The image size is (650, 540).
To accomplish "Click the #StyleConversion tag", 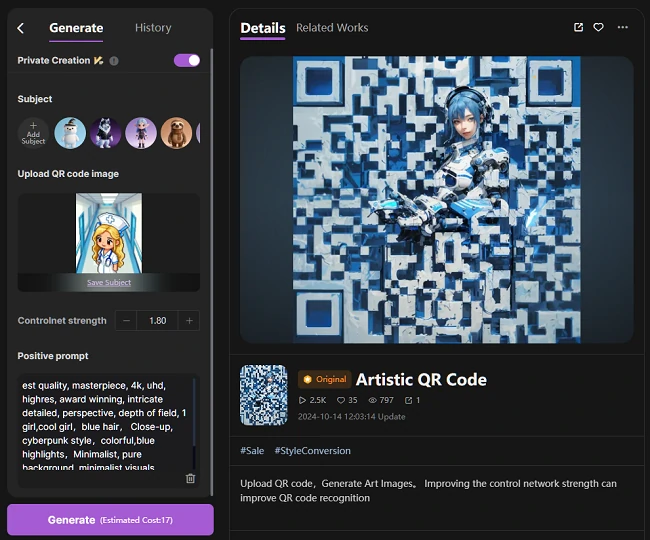I will pyautogui.click(x=313, y=451).
